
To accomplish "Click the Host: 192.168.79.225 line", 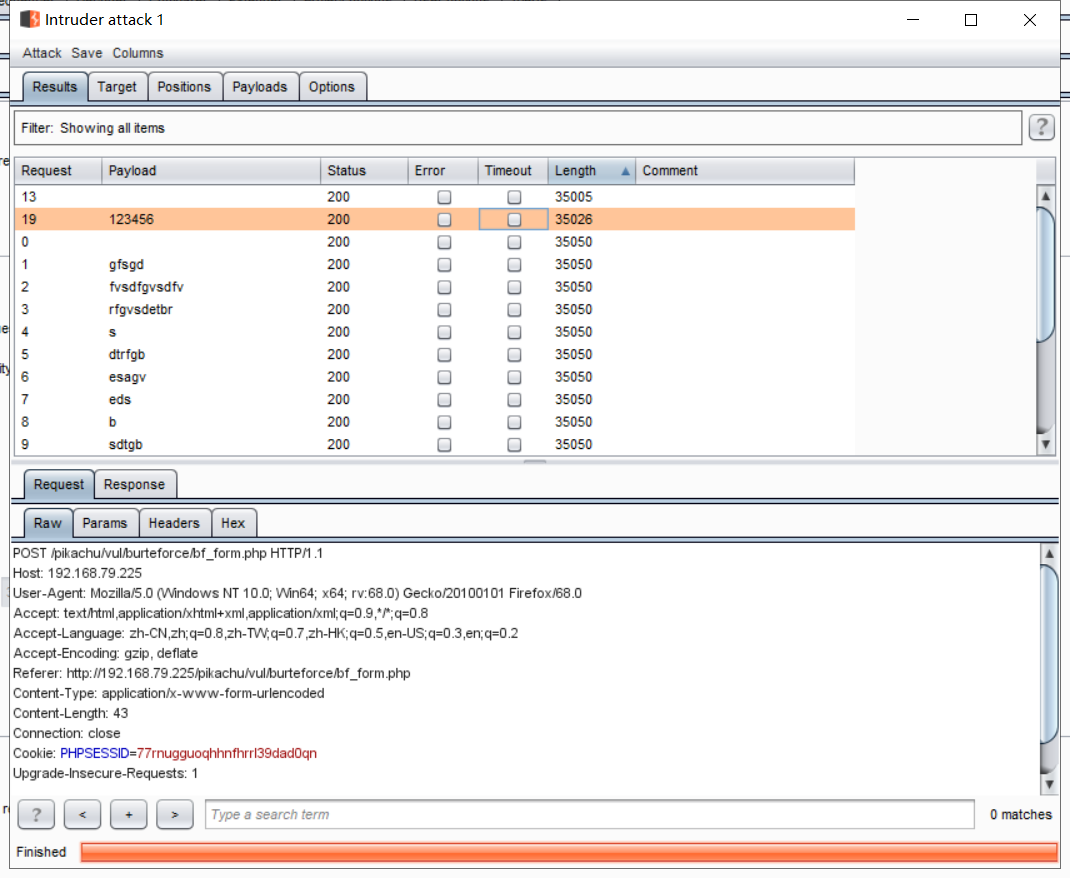I will (78, 573).
